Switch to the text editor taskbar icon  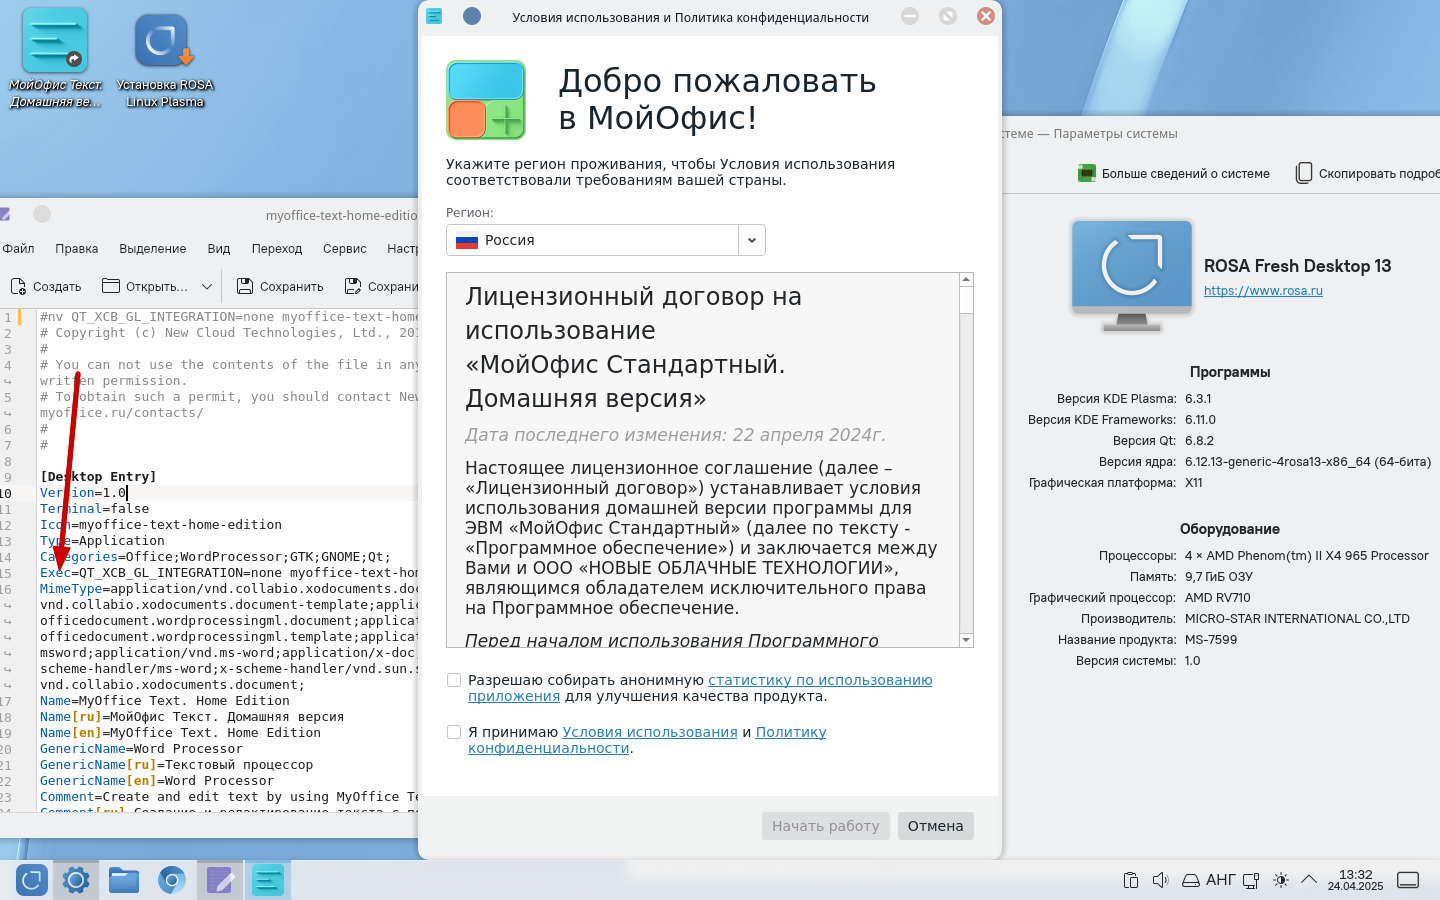(220, 880)
